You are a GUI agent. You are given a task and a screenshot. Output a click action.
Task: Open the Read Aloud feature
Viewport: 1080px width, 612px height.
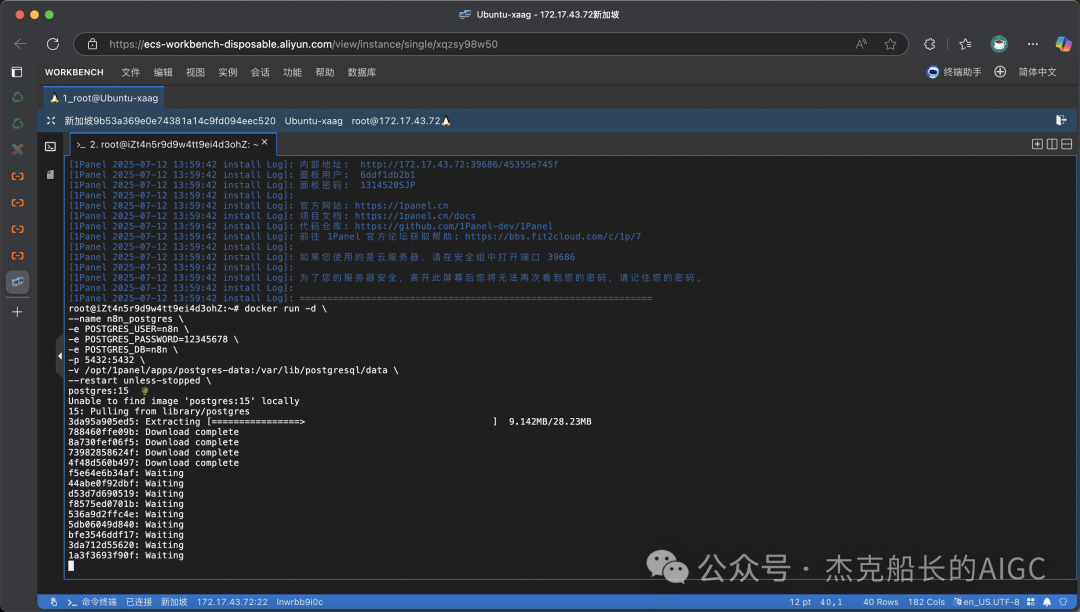(861, 44)
